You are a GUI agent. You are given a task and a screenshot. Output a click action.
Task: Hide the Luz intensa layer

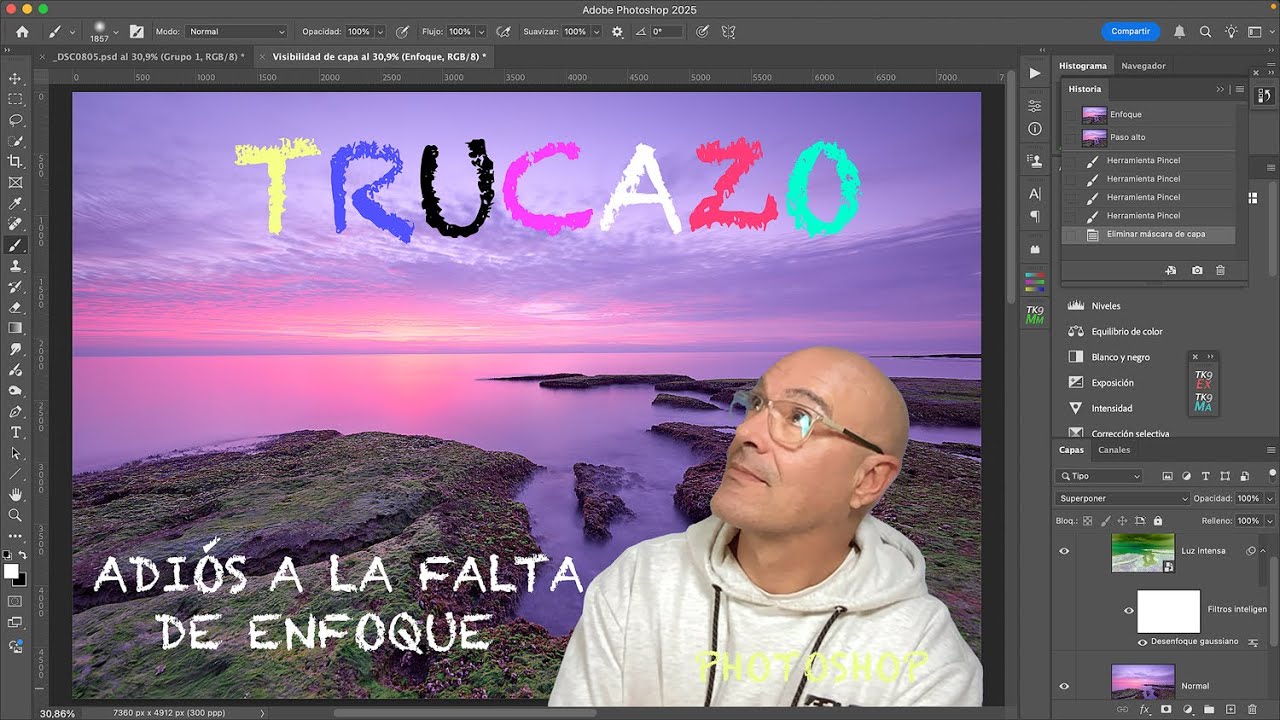tap(1064, 551)
